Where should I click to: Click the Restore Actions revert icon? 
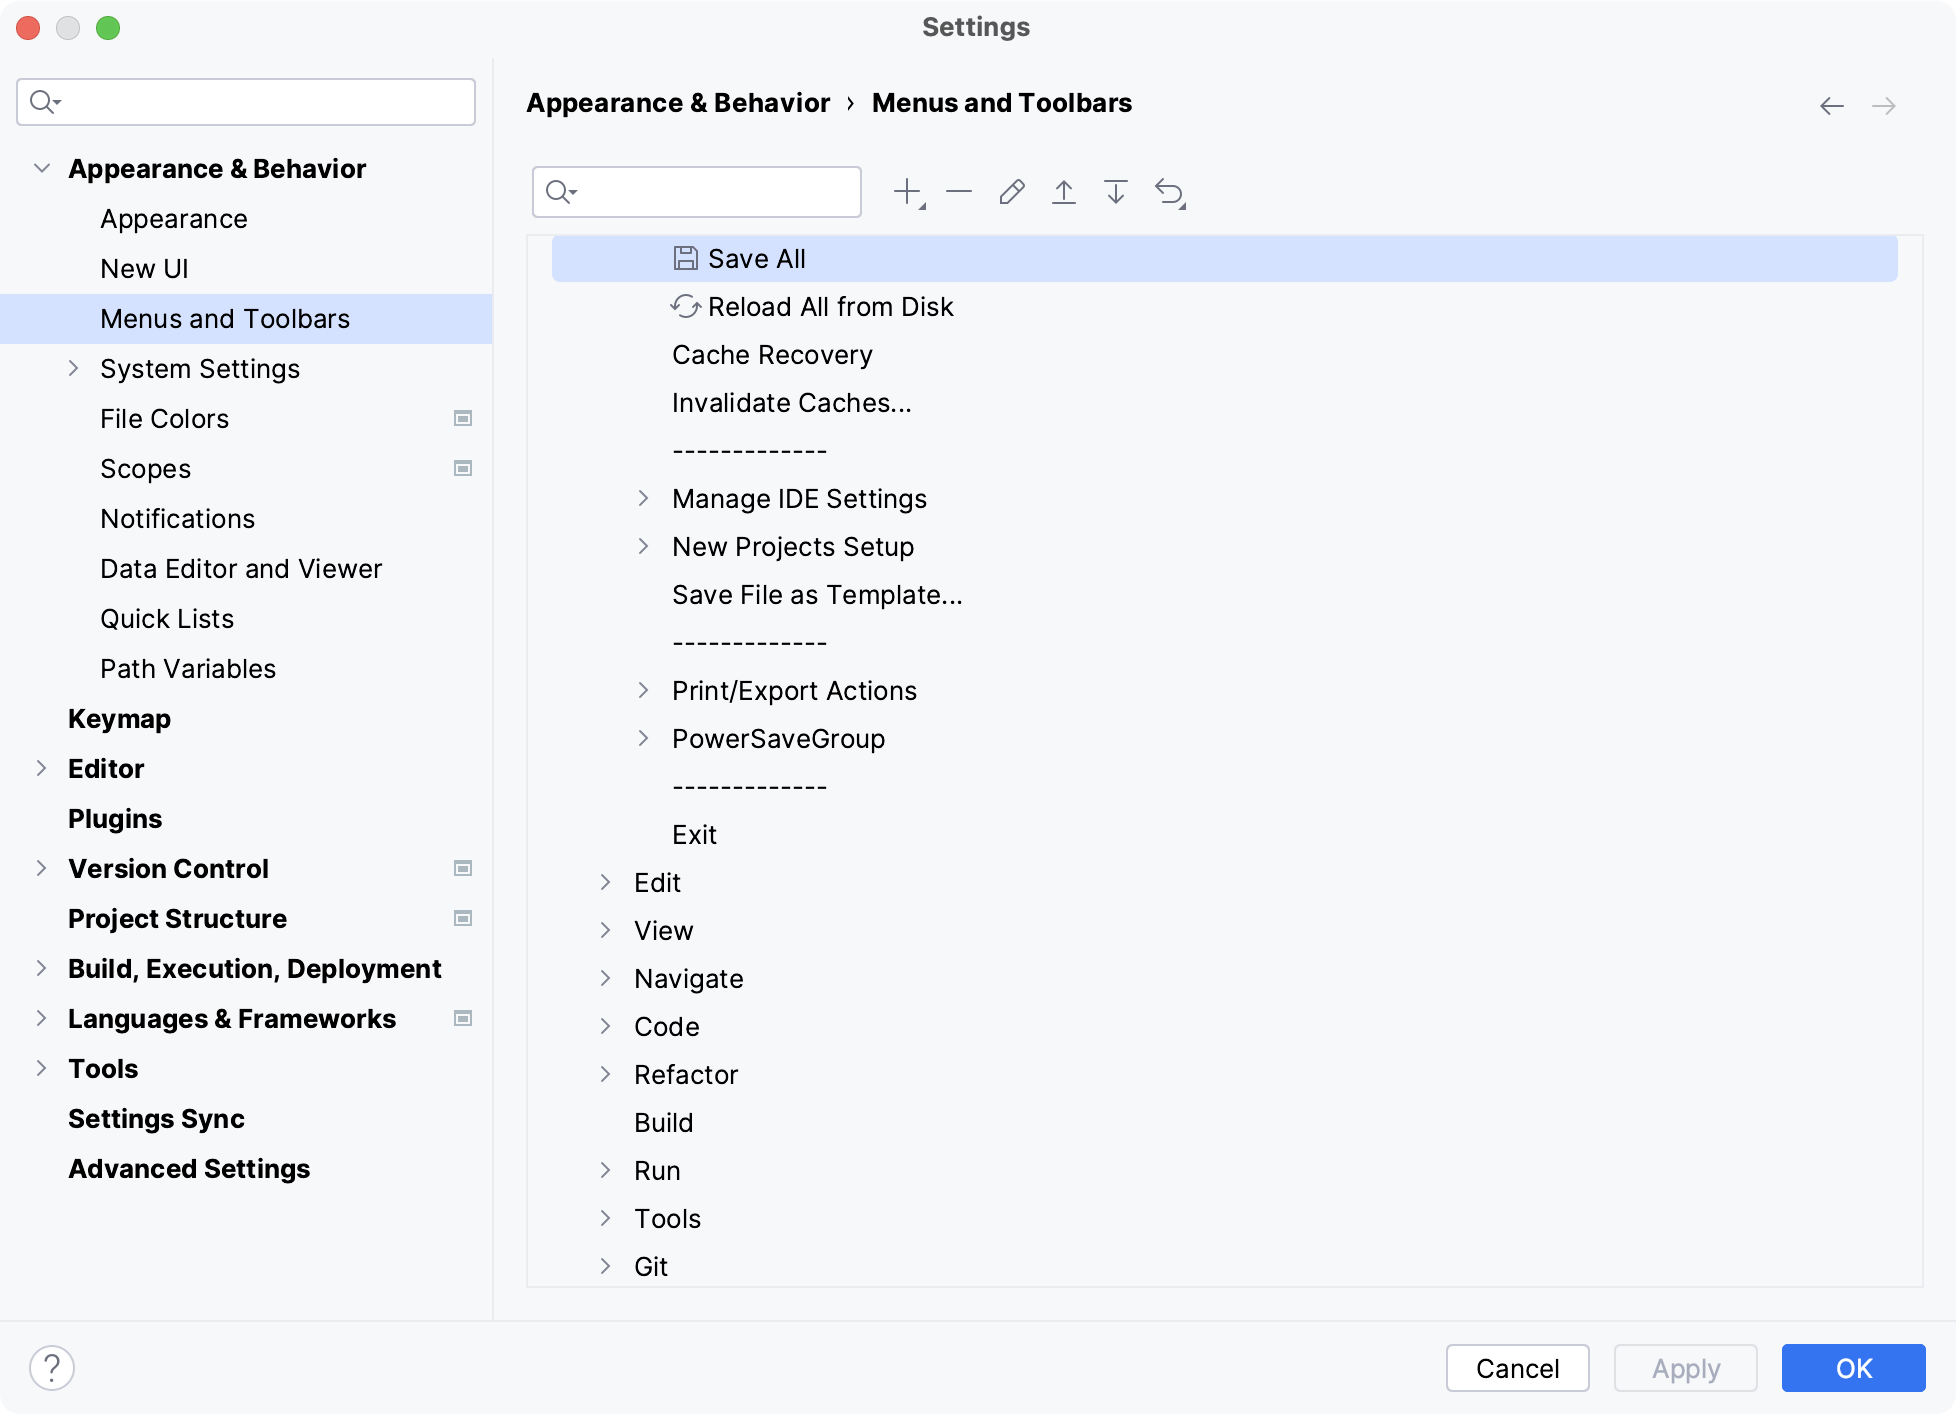(x=1169, y=191)
